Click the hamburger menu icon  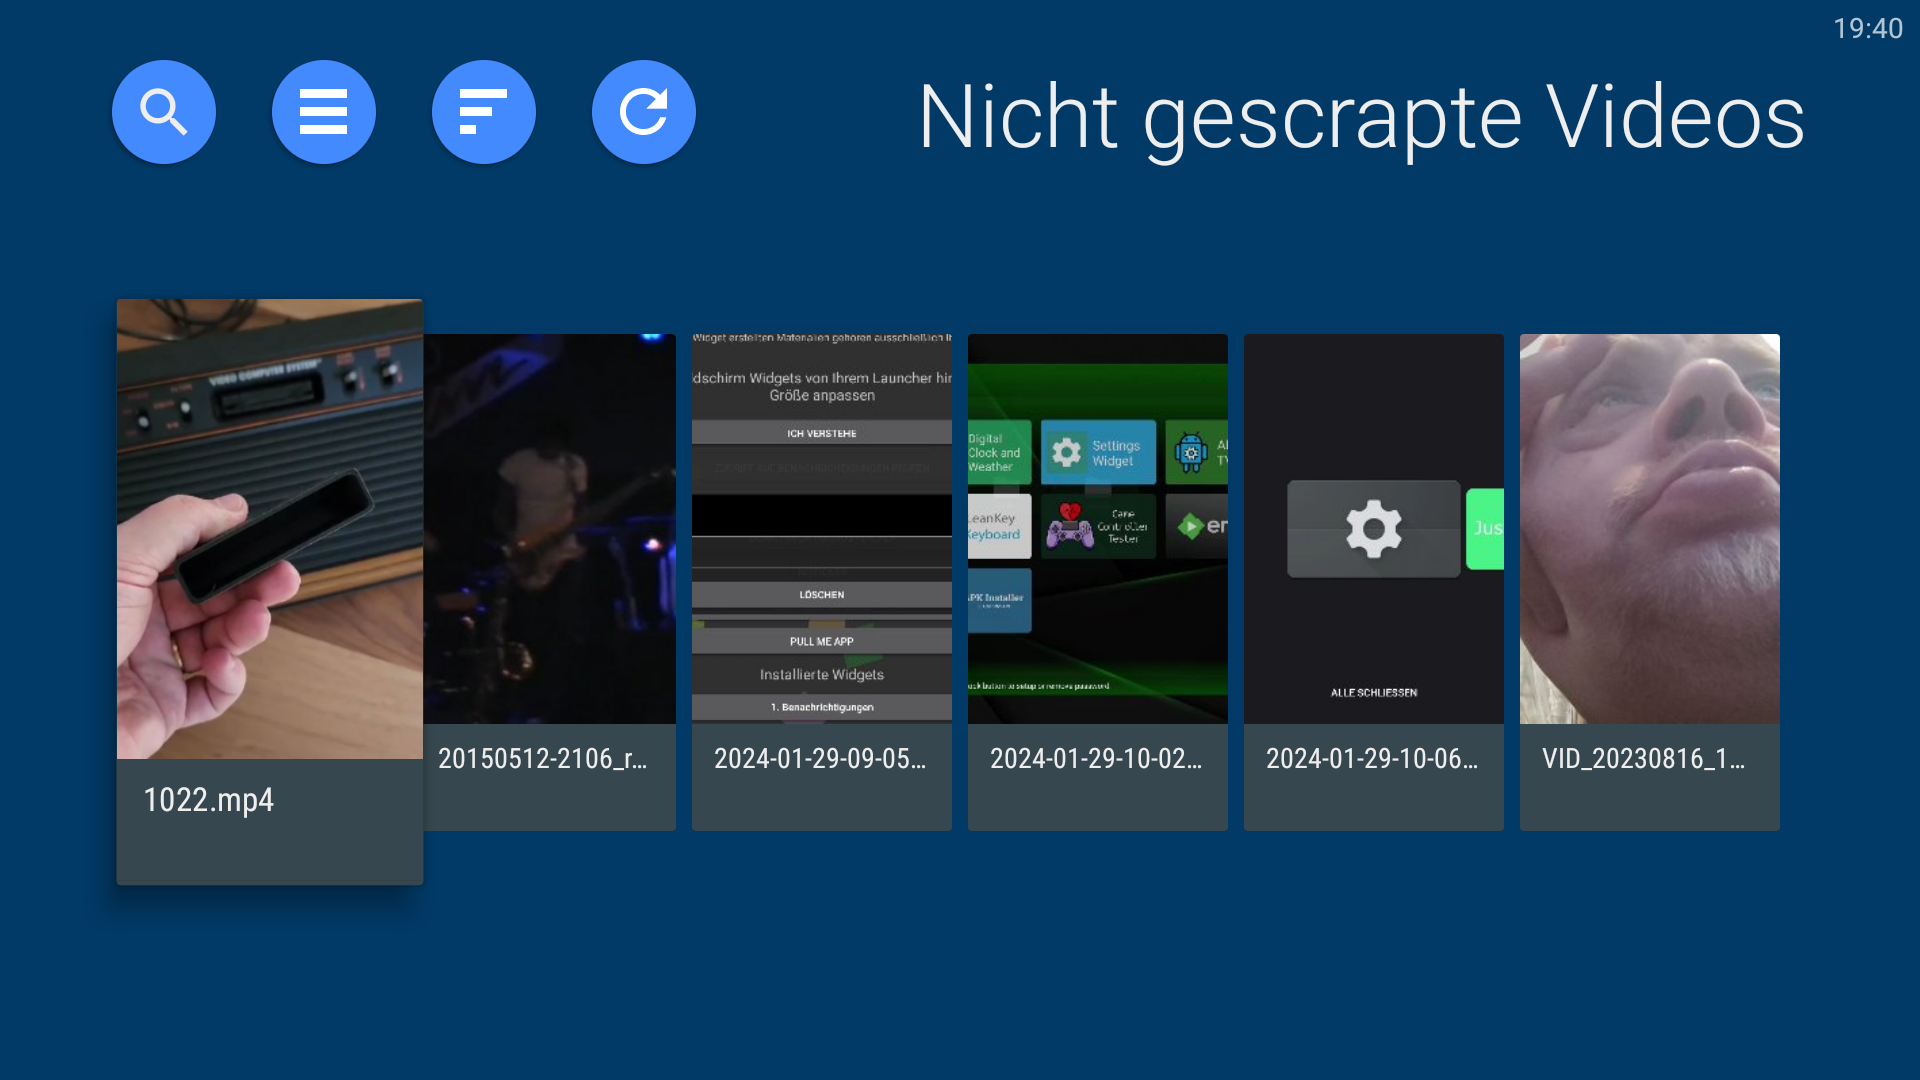323,112
